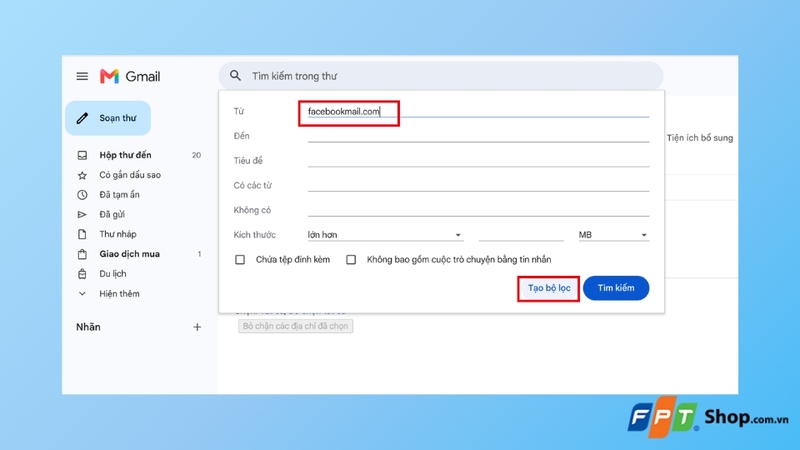Tick Không bao gồm cuộc trò chuyện checkbox

click(351, 260)
